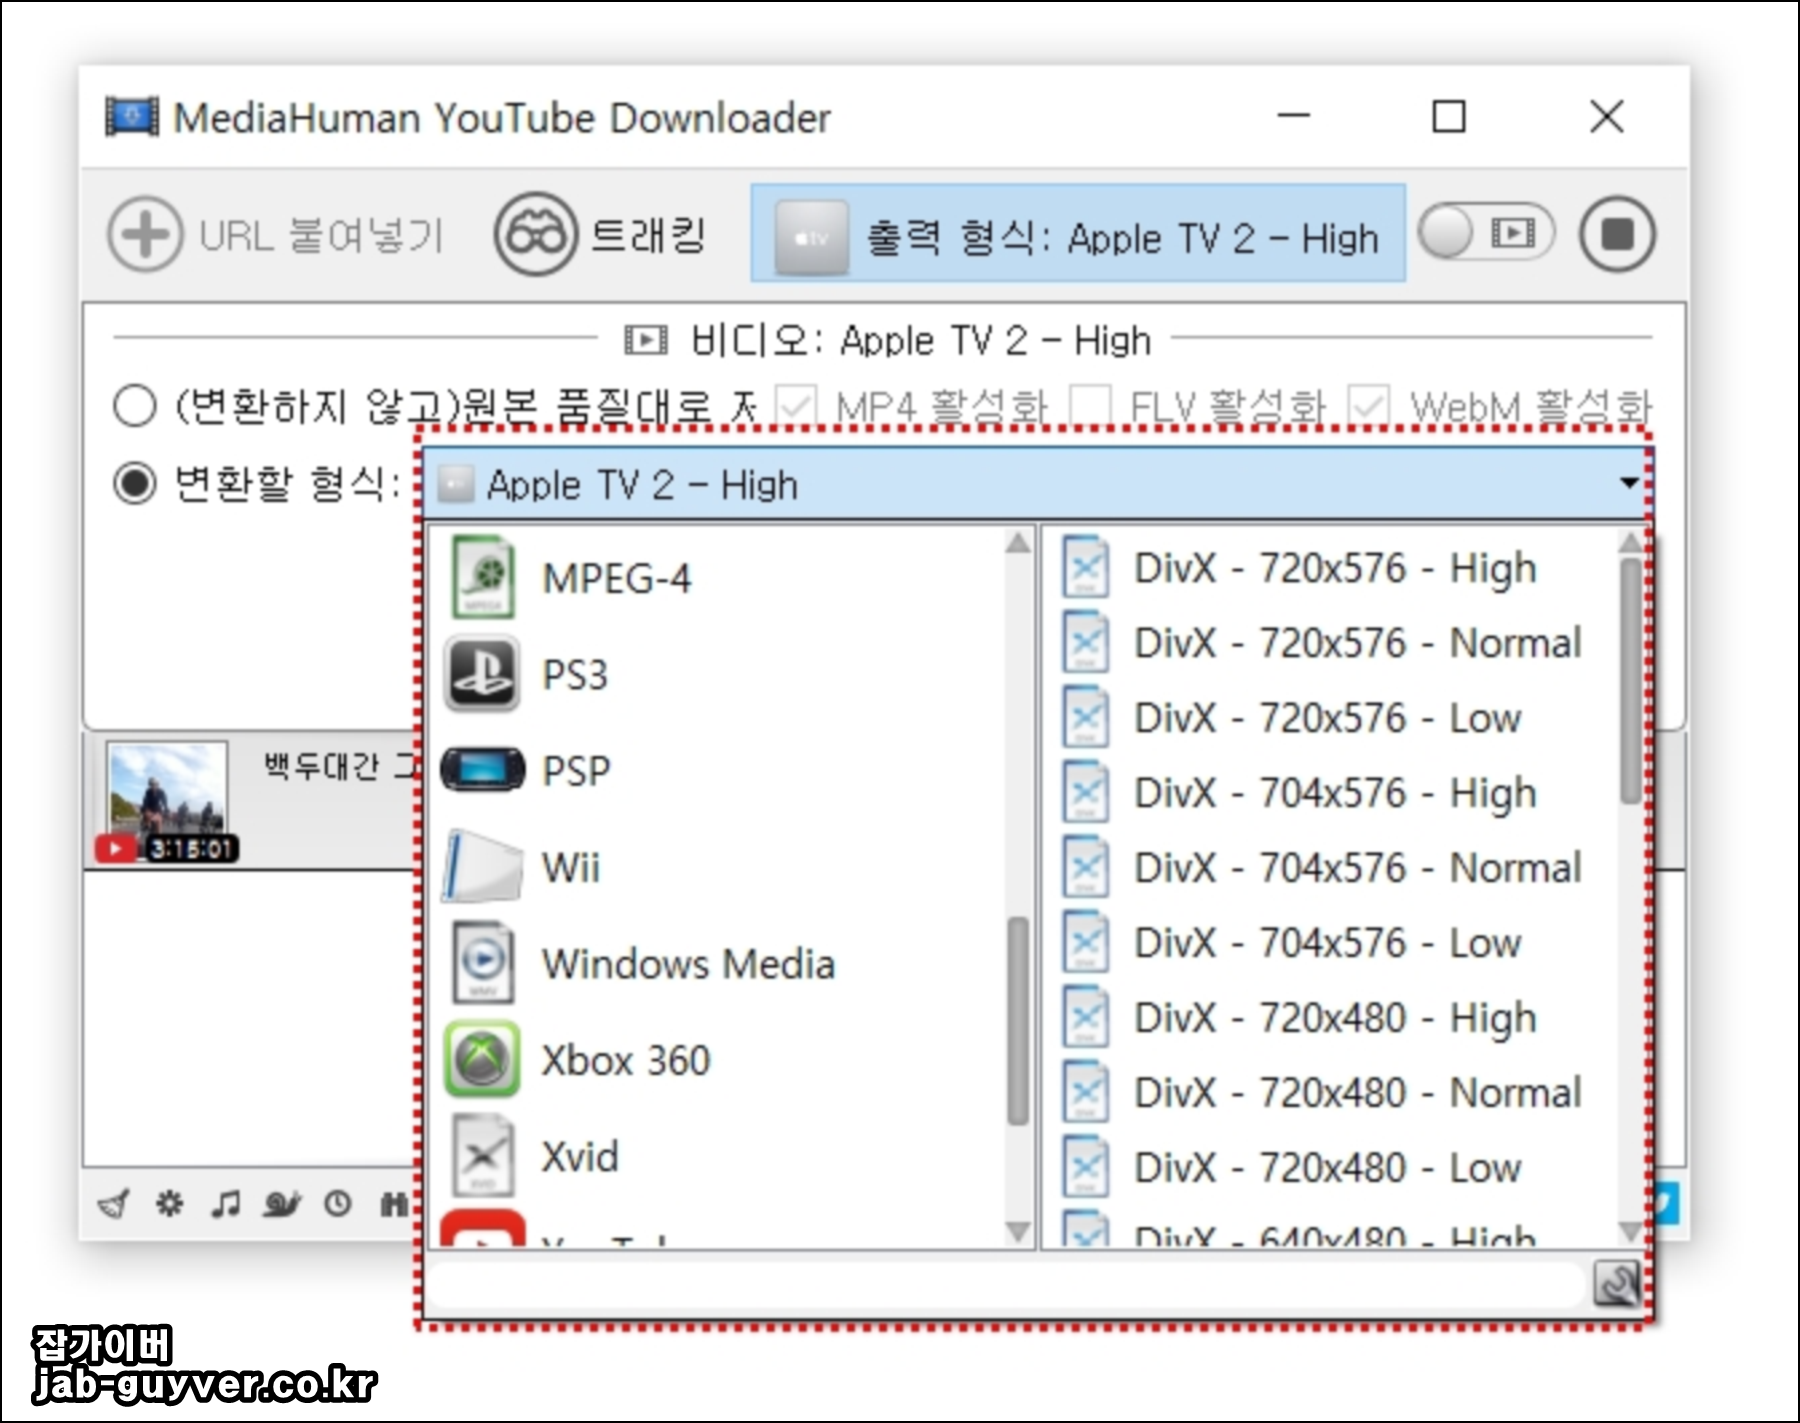Click the DivX preset list scrollbar thumb
1800x1423 pixels.
[1630, 680]
